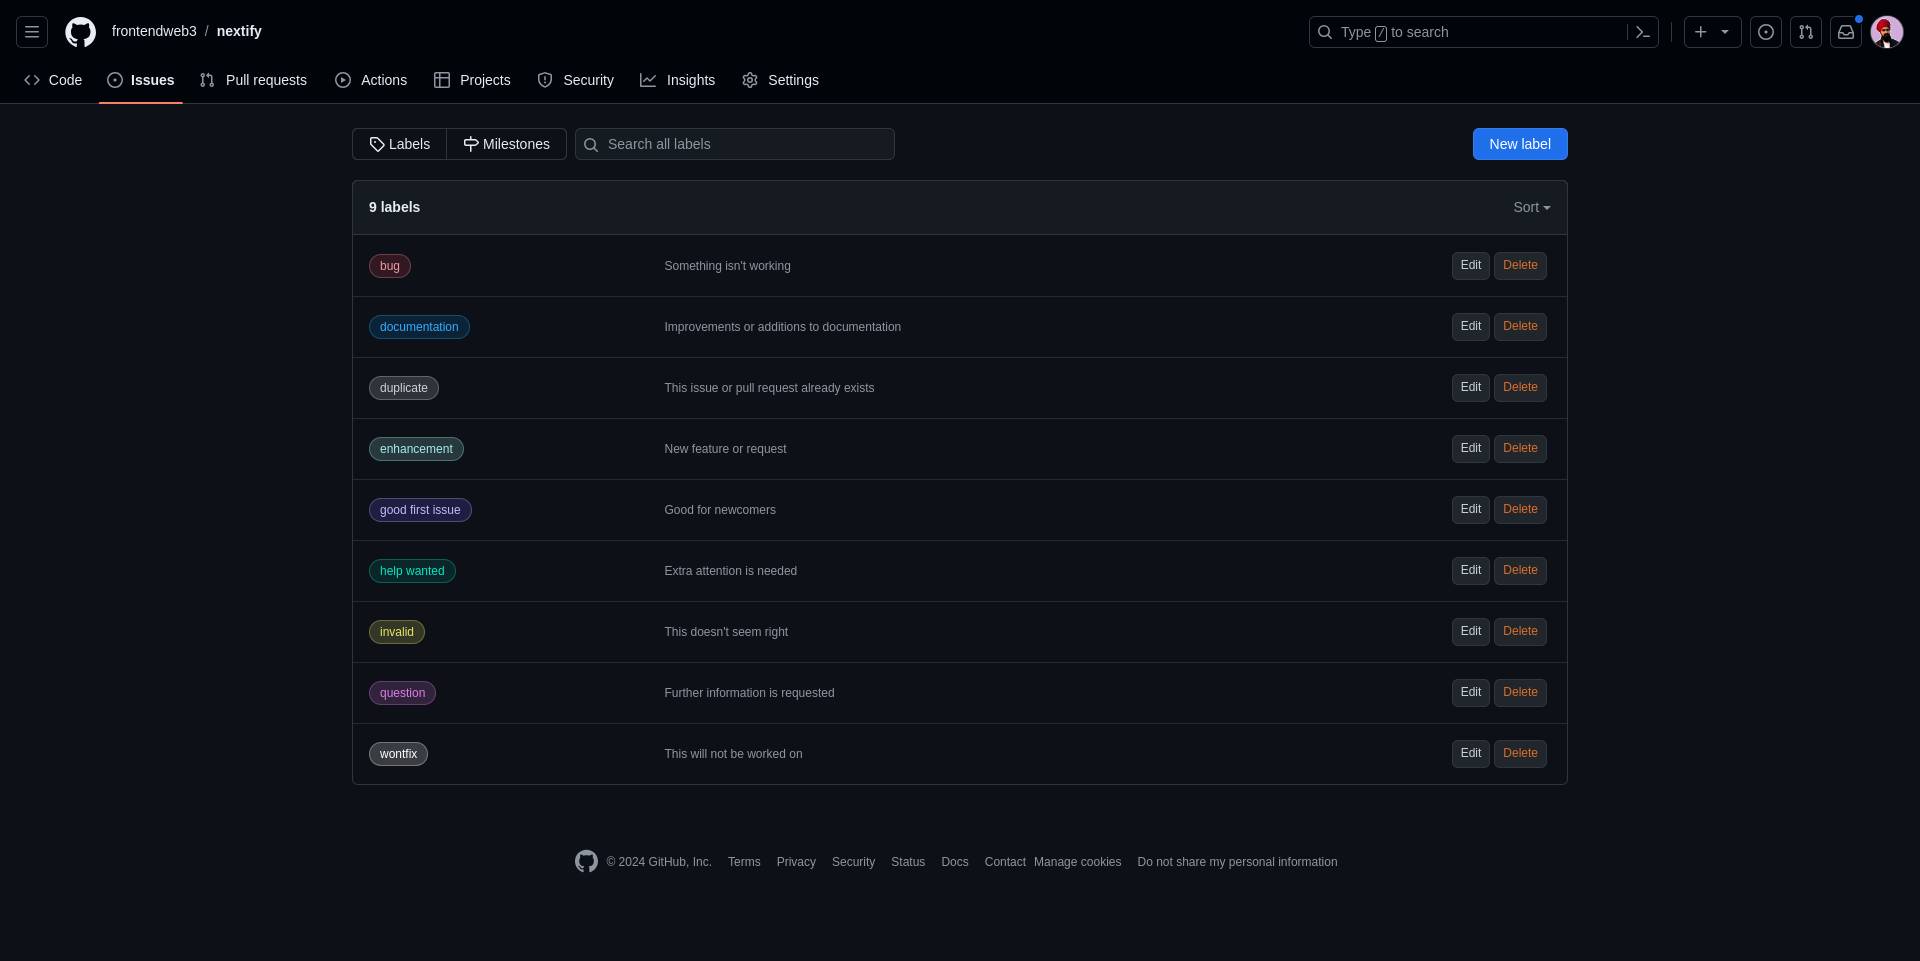Edit the question label

point(1471,692)
